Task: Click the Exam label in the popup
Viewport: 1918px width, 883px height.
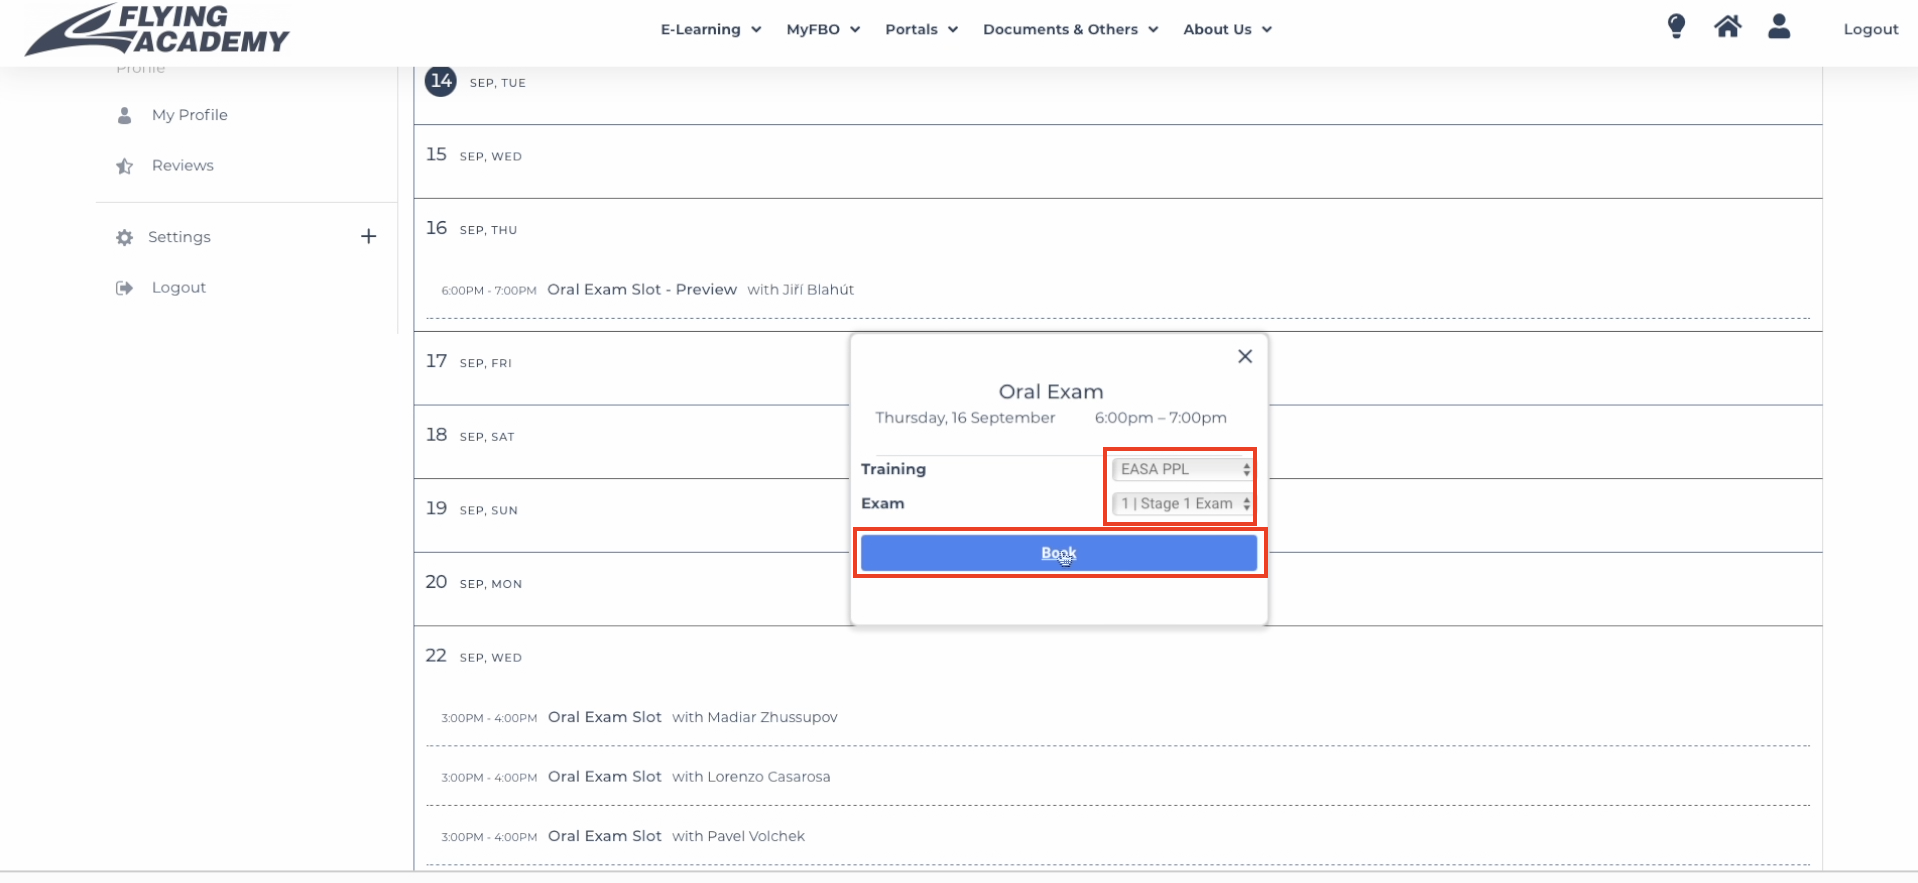Action: click(x=882, y=504)
